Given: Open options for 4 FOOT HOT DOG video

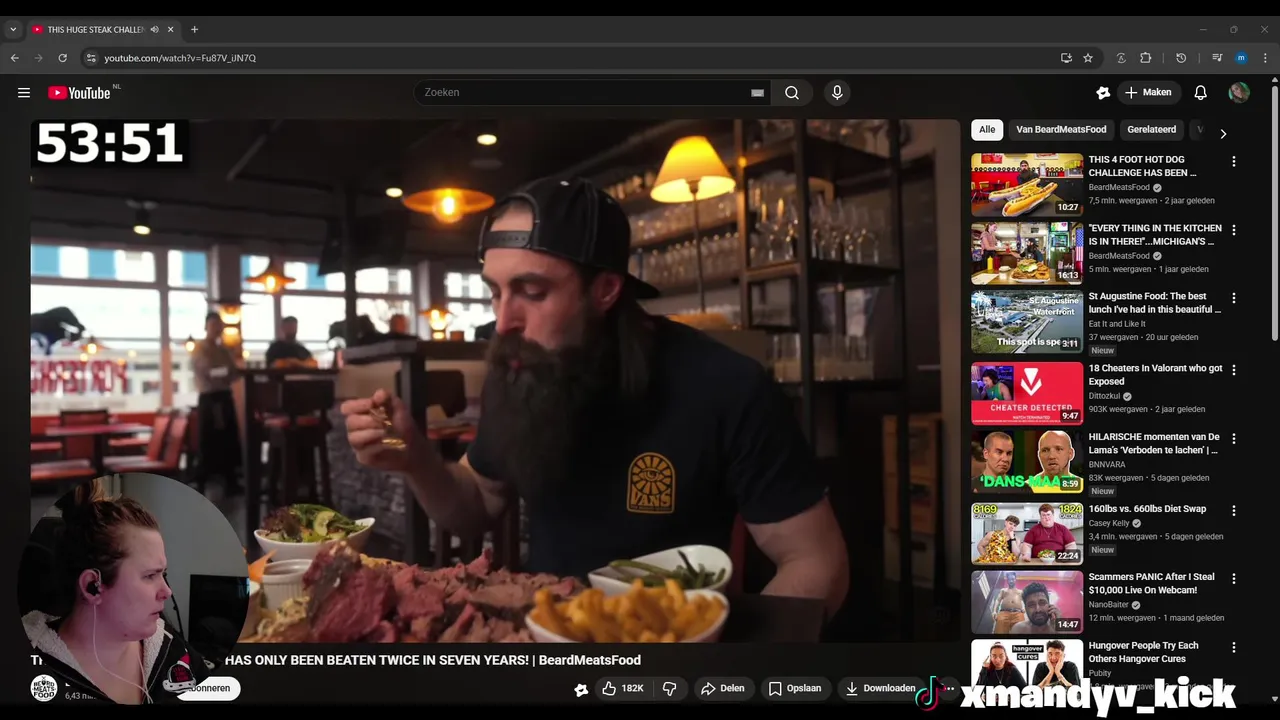Looking at the screenshot, I should point(1234,161).
